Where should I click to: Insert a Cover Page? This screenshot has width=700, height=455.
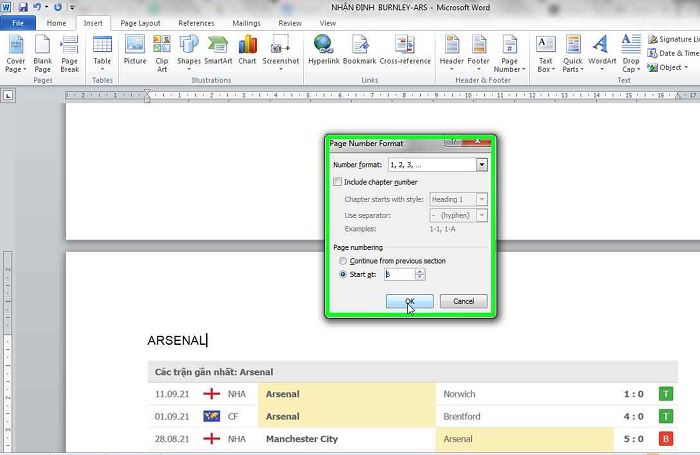16,54
